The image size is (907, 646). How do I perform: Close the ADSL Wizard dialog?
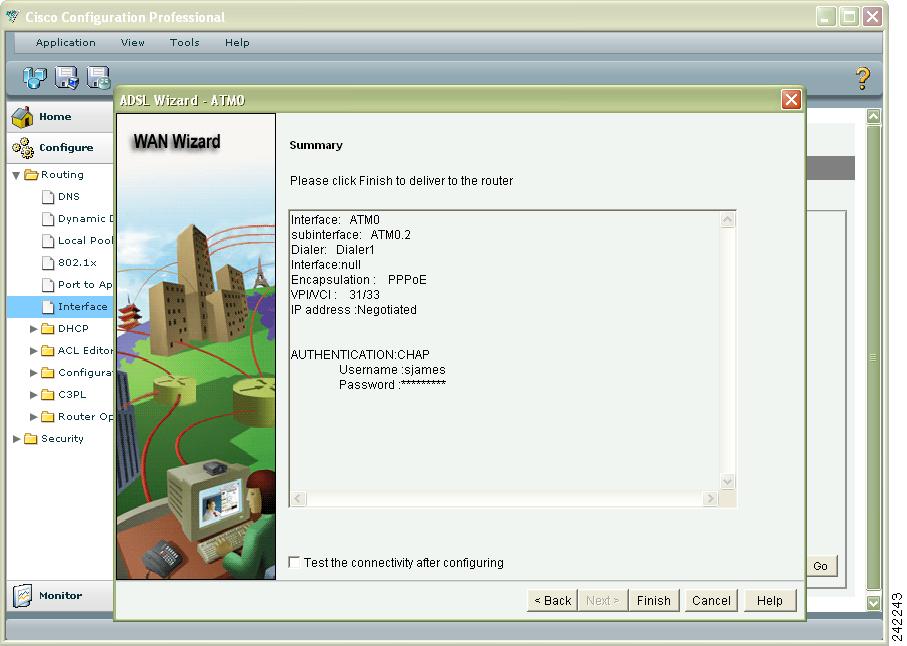[x=791, y=99]
